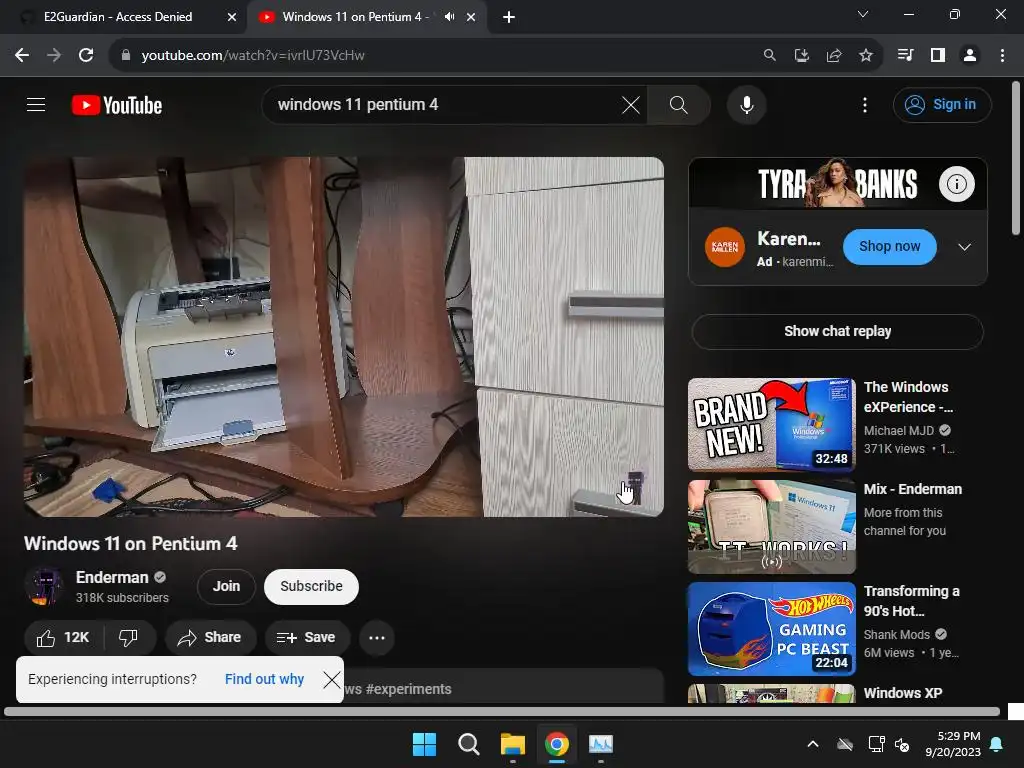Image resolution: width=1024 pixels, height=768 pixels.
Task: Click the Sign in button
Action: point(942,104)
